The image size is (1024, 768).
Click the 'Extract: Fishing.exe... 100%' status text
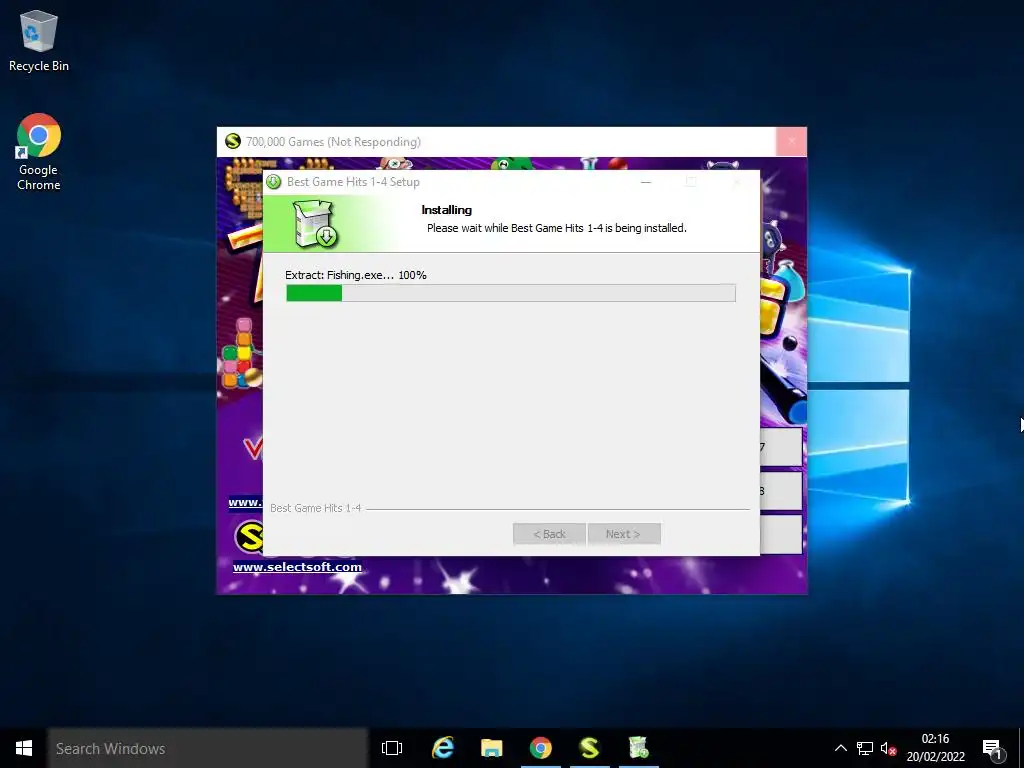356,275
